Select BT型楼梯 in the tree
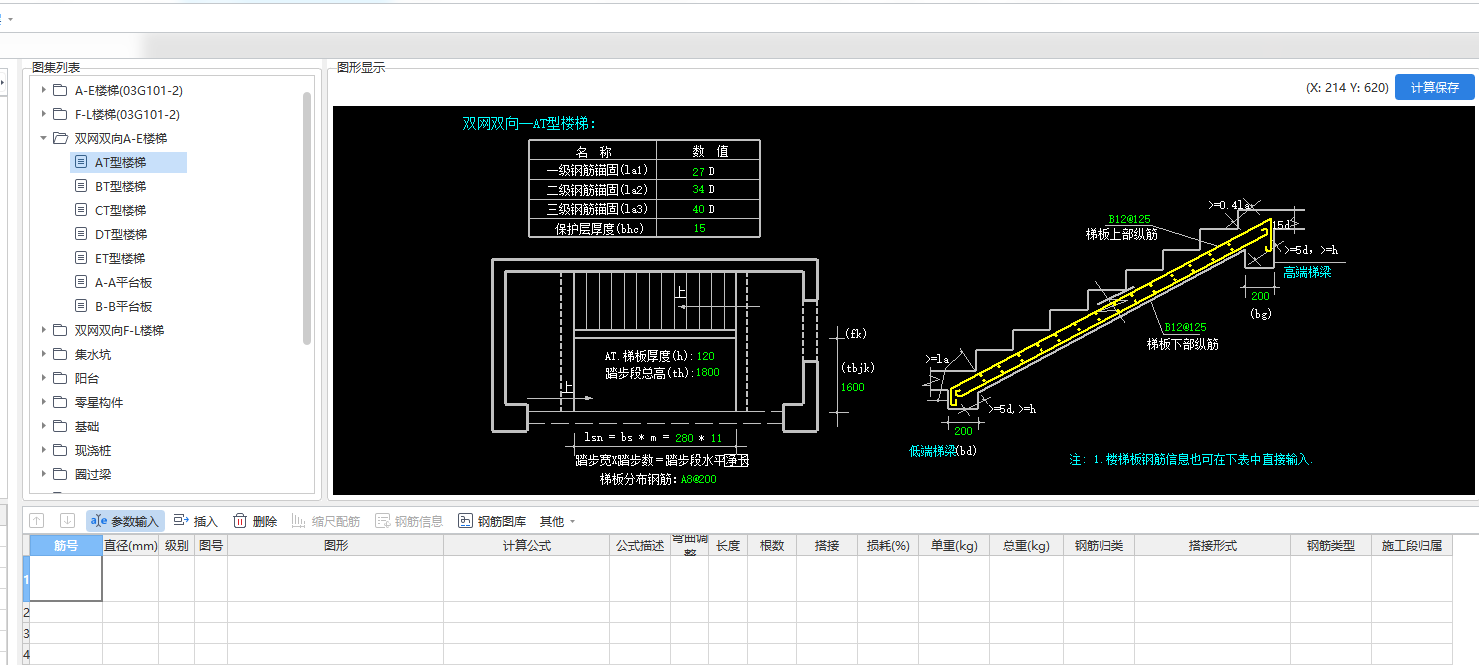Image resolution: width=1479 pixels, height=665 pixels. [x=121, y=186]
